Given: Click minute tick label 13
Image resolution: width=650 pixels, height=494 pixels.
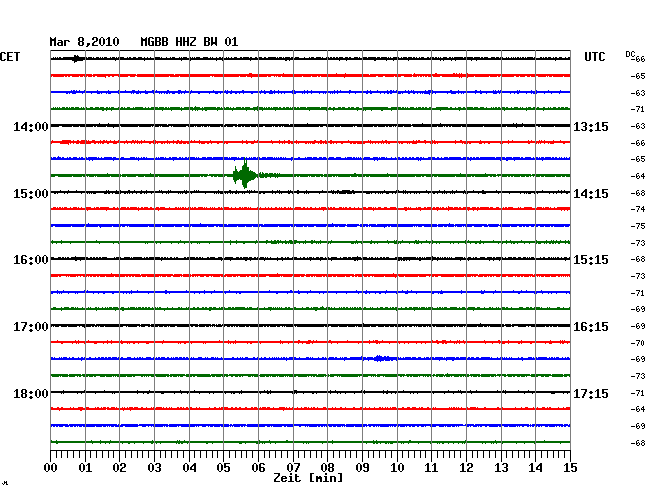Looking at the screenshot, I should (x=501, y=468).
